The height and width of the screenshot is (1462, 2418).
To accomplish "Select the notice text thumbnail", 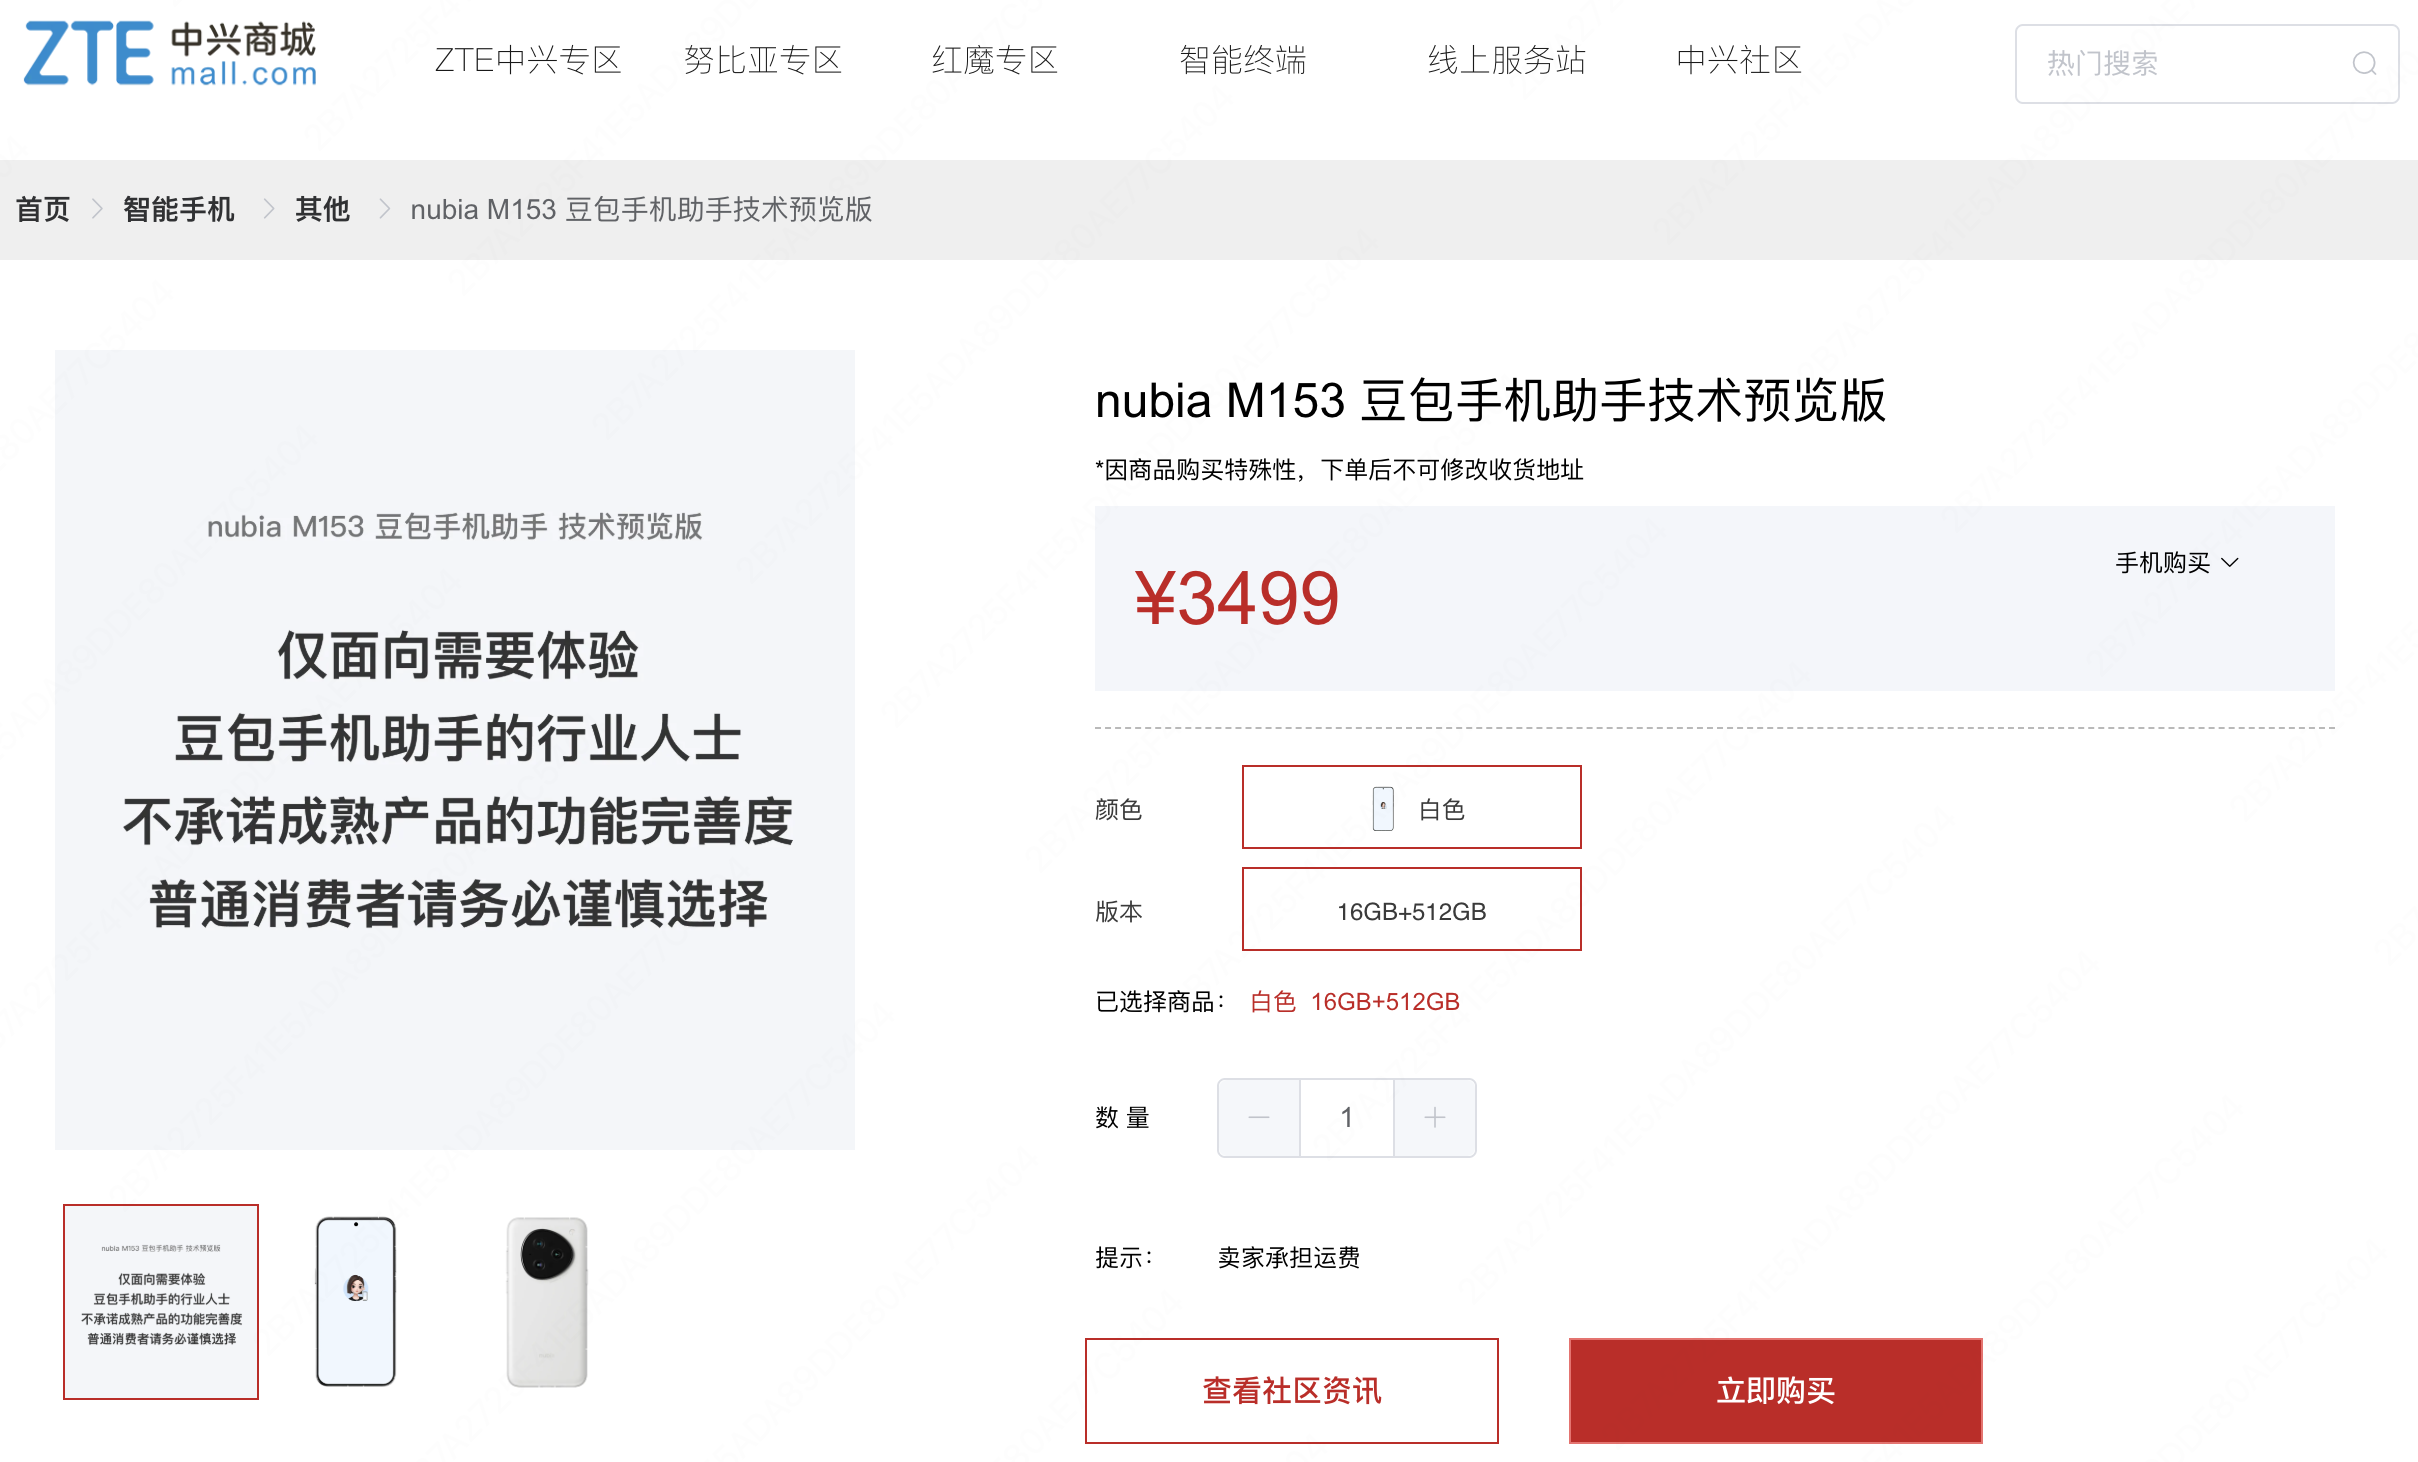I will coord(161,1301).
